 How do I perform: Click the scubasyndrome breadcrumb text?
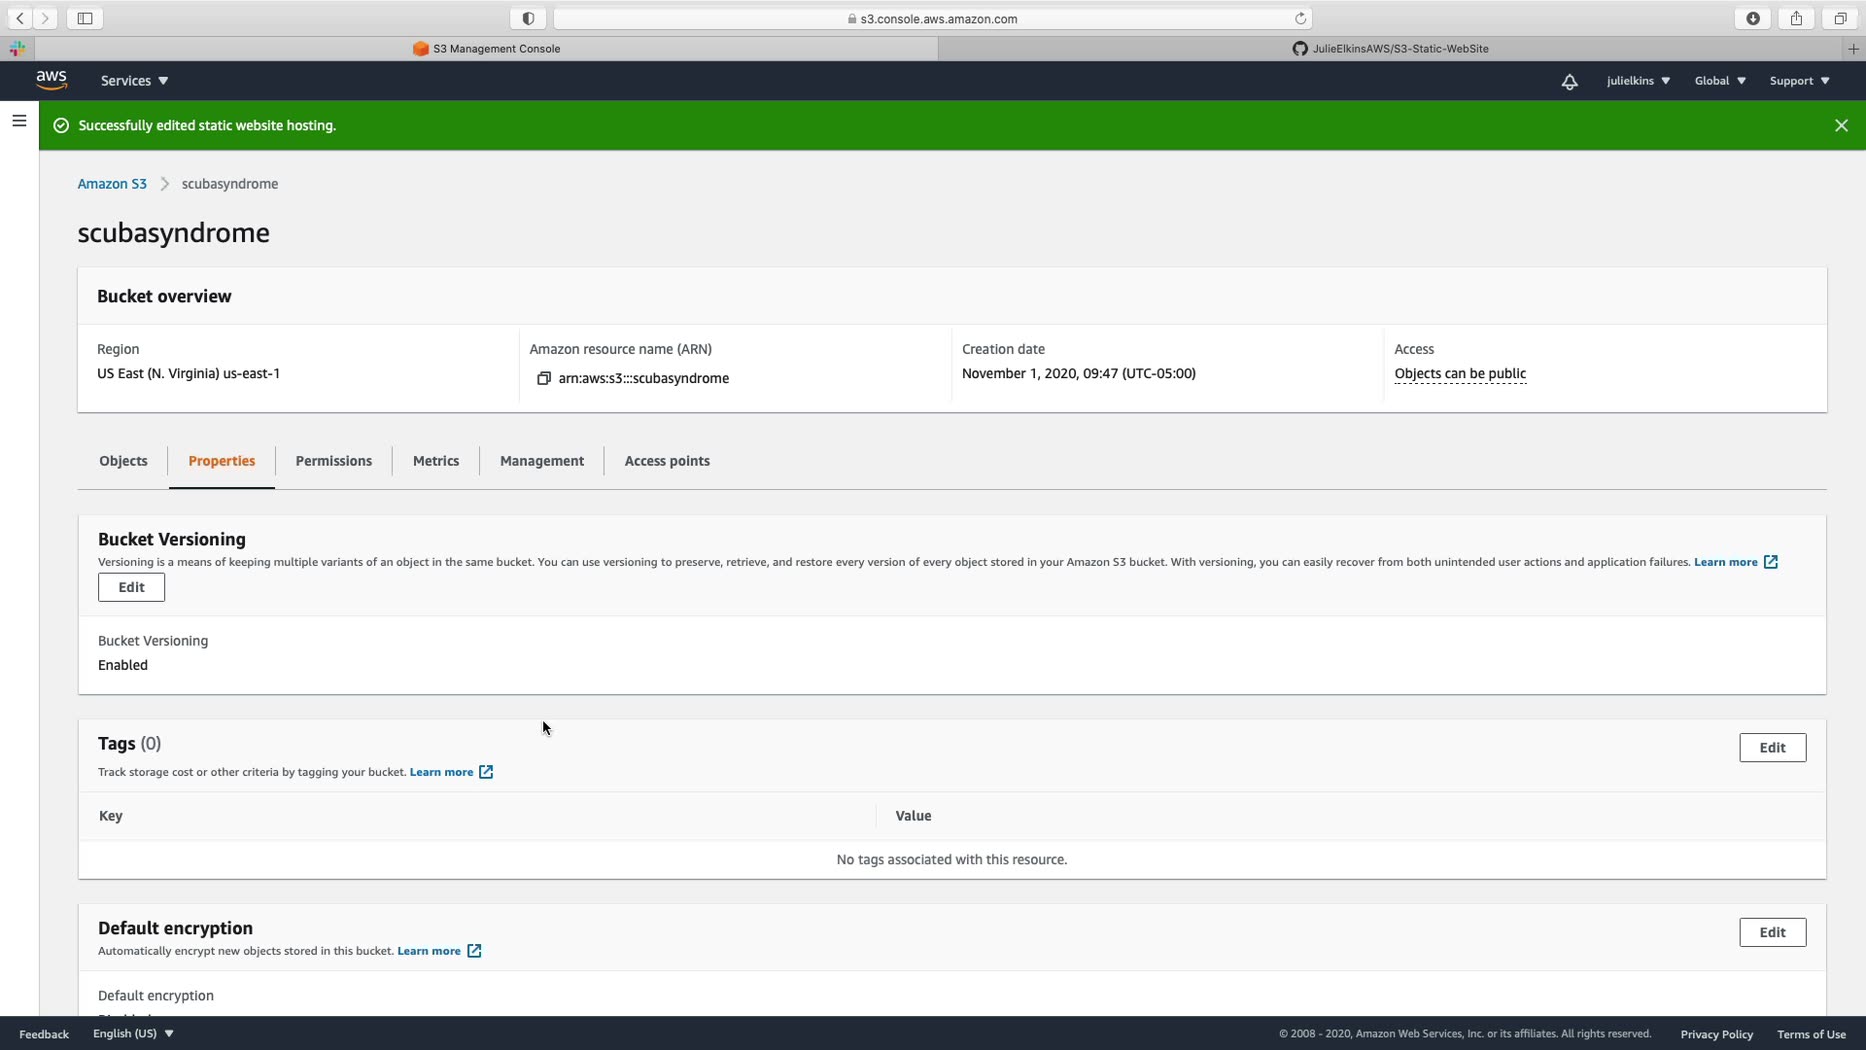230,184
